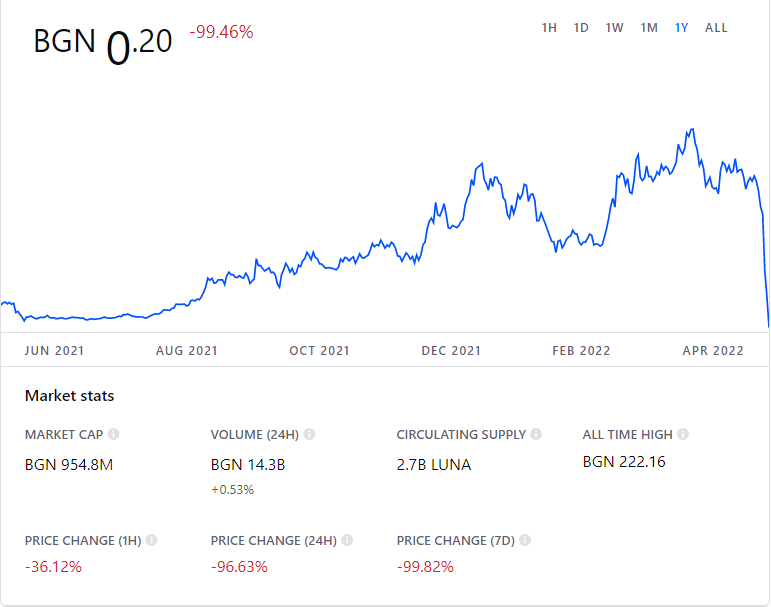Show the ALL time price history
771x607 pixels.
click(x=716, y=28)
